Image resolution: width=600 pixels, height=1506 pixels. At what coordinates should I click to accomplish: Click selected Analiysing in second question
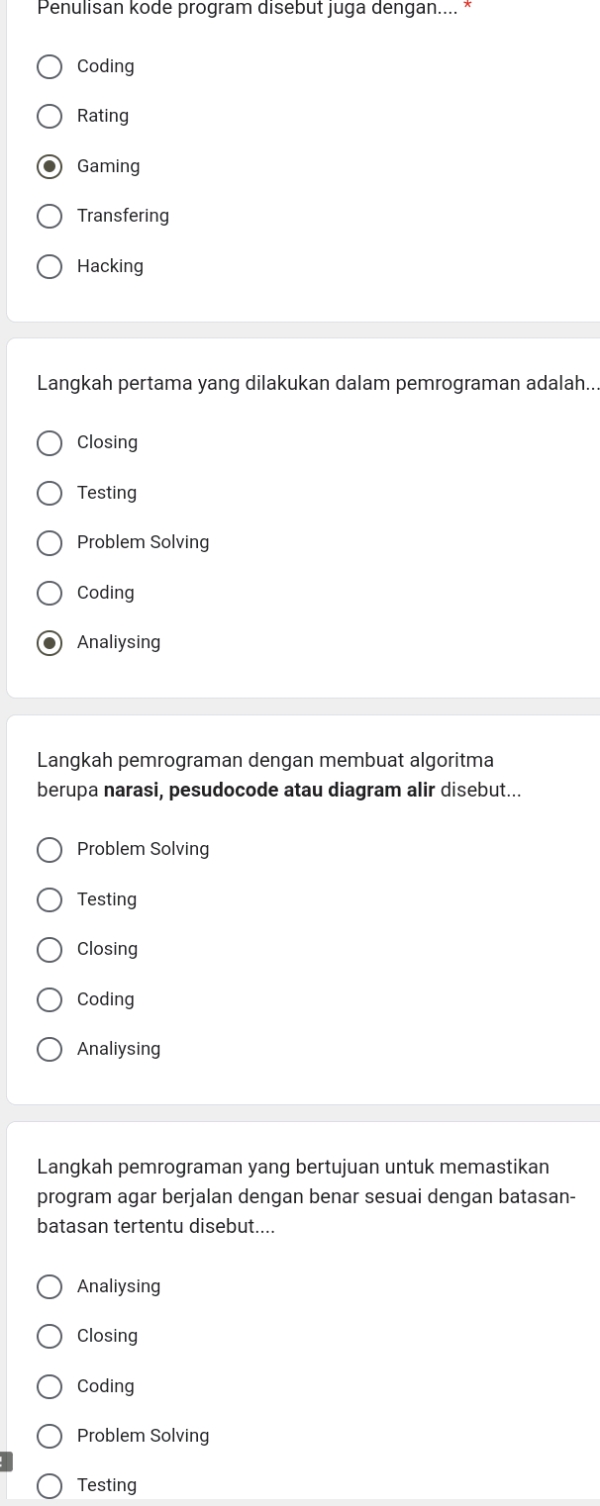pos(49,642)
